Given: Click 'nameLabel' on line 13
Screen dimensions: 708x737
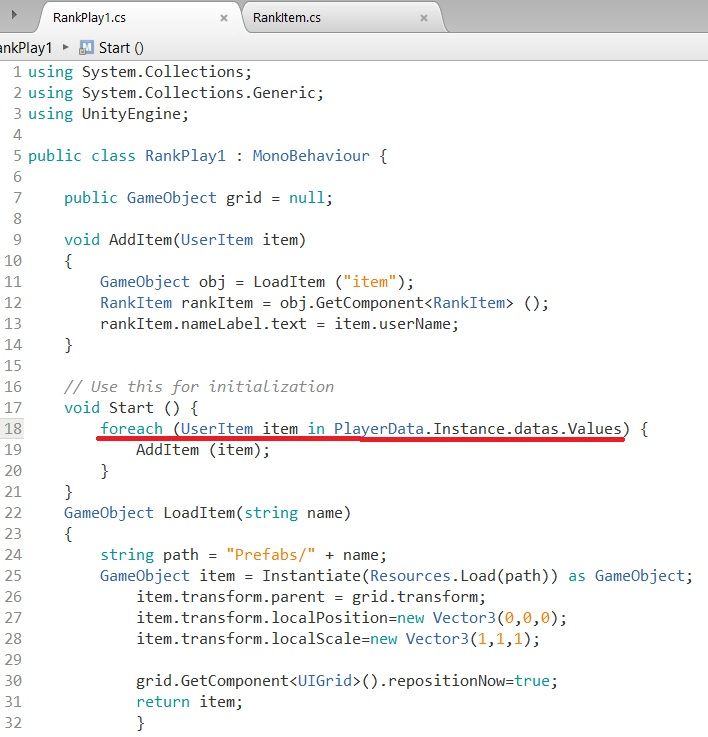Looking at the screenshot, I should pos(221,324).
